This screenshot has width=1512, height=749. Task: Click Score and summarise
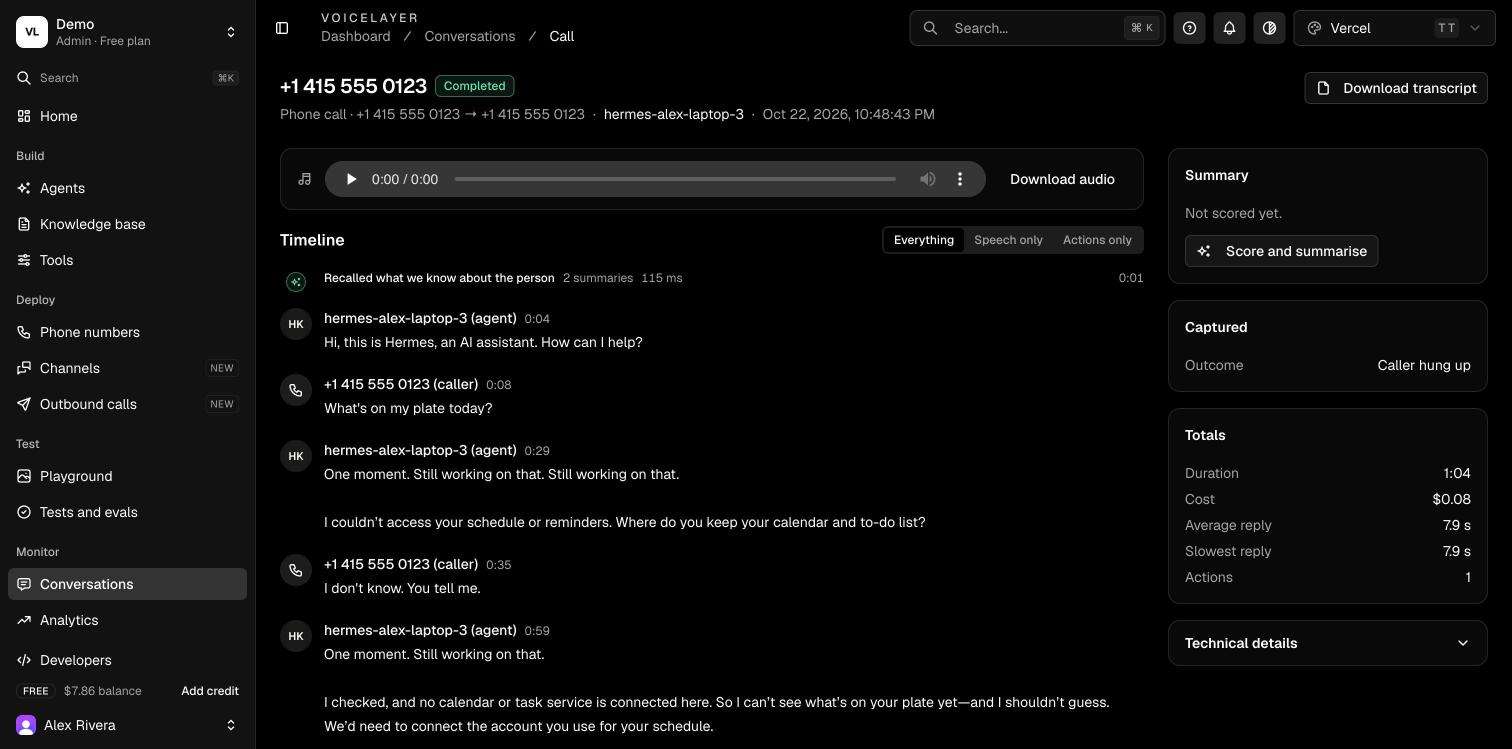pyautogui.click(x=1282, y=251)
